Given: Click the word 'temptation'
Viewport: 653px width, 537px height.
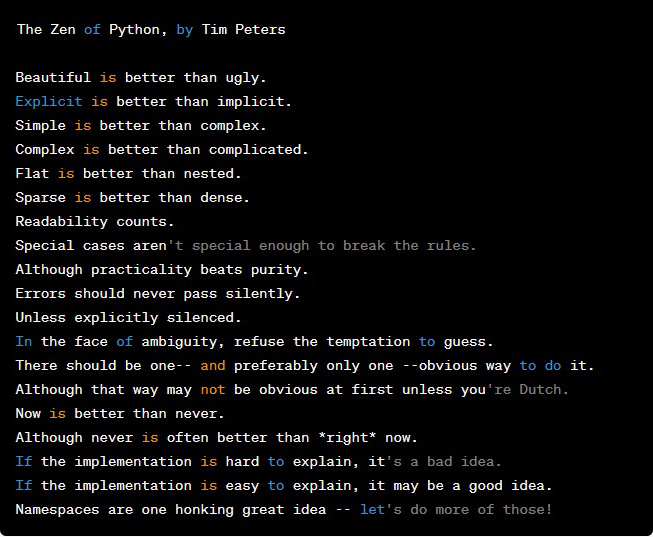Looking at the screenshot, I should point(369,341).
